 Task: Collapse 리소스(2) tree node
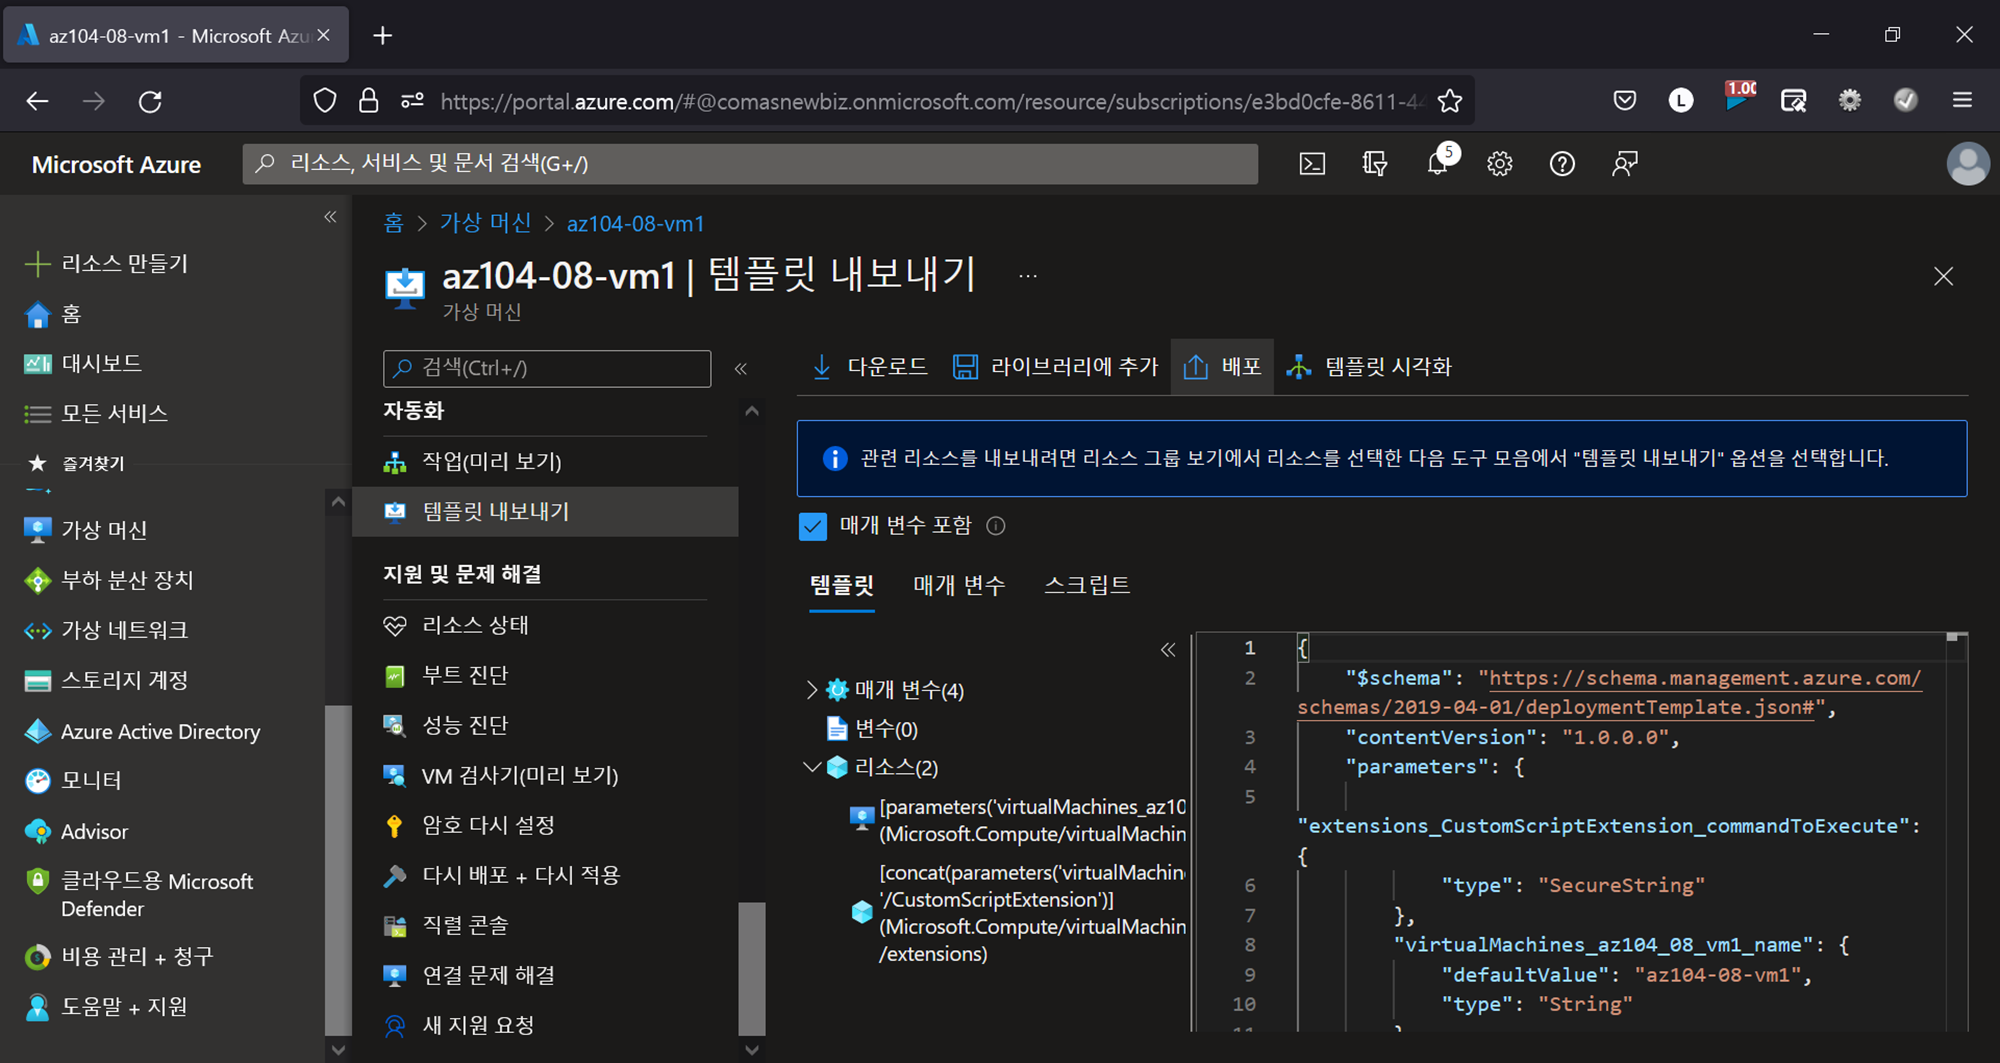(812, 767)
